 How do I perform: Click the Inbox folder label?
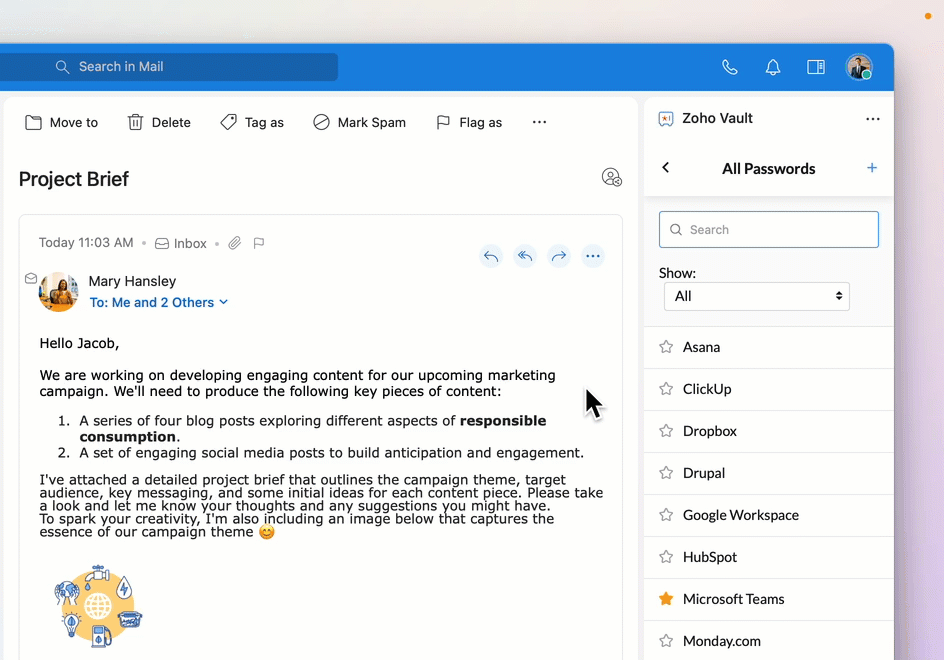[x=181, y=243]
